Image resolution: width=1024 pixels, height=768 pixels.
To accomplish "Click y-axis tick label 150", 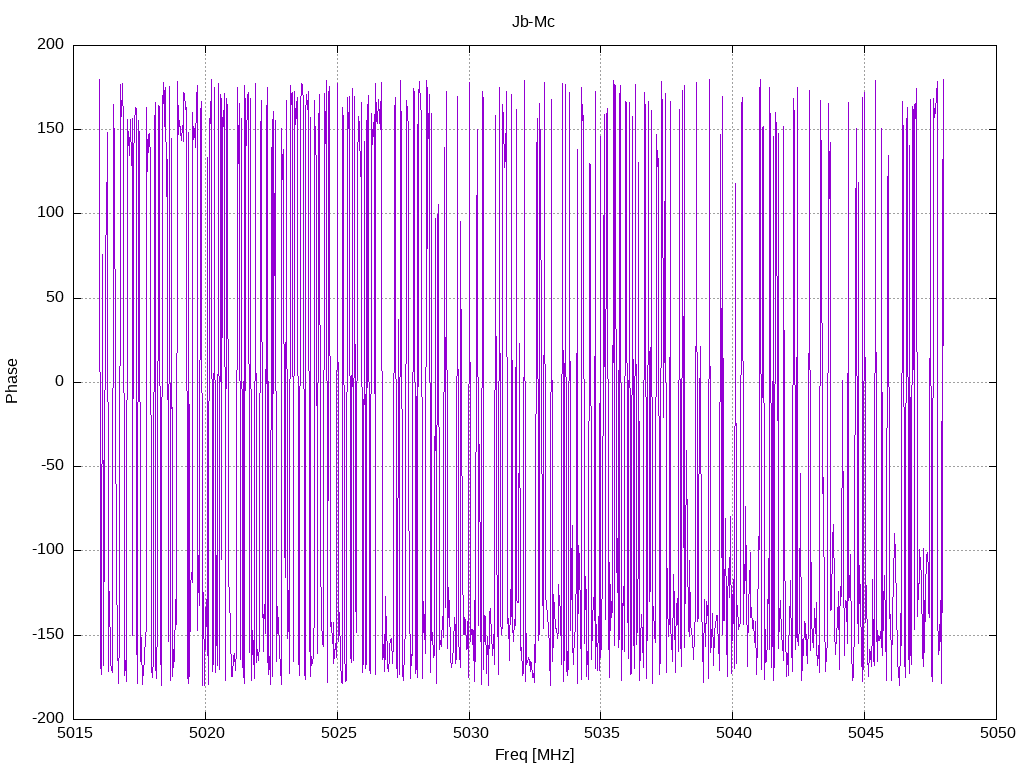I will (51, 129).
